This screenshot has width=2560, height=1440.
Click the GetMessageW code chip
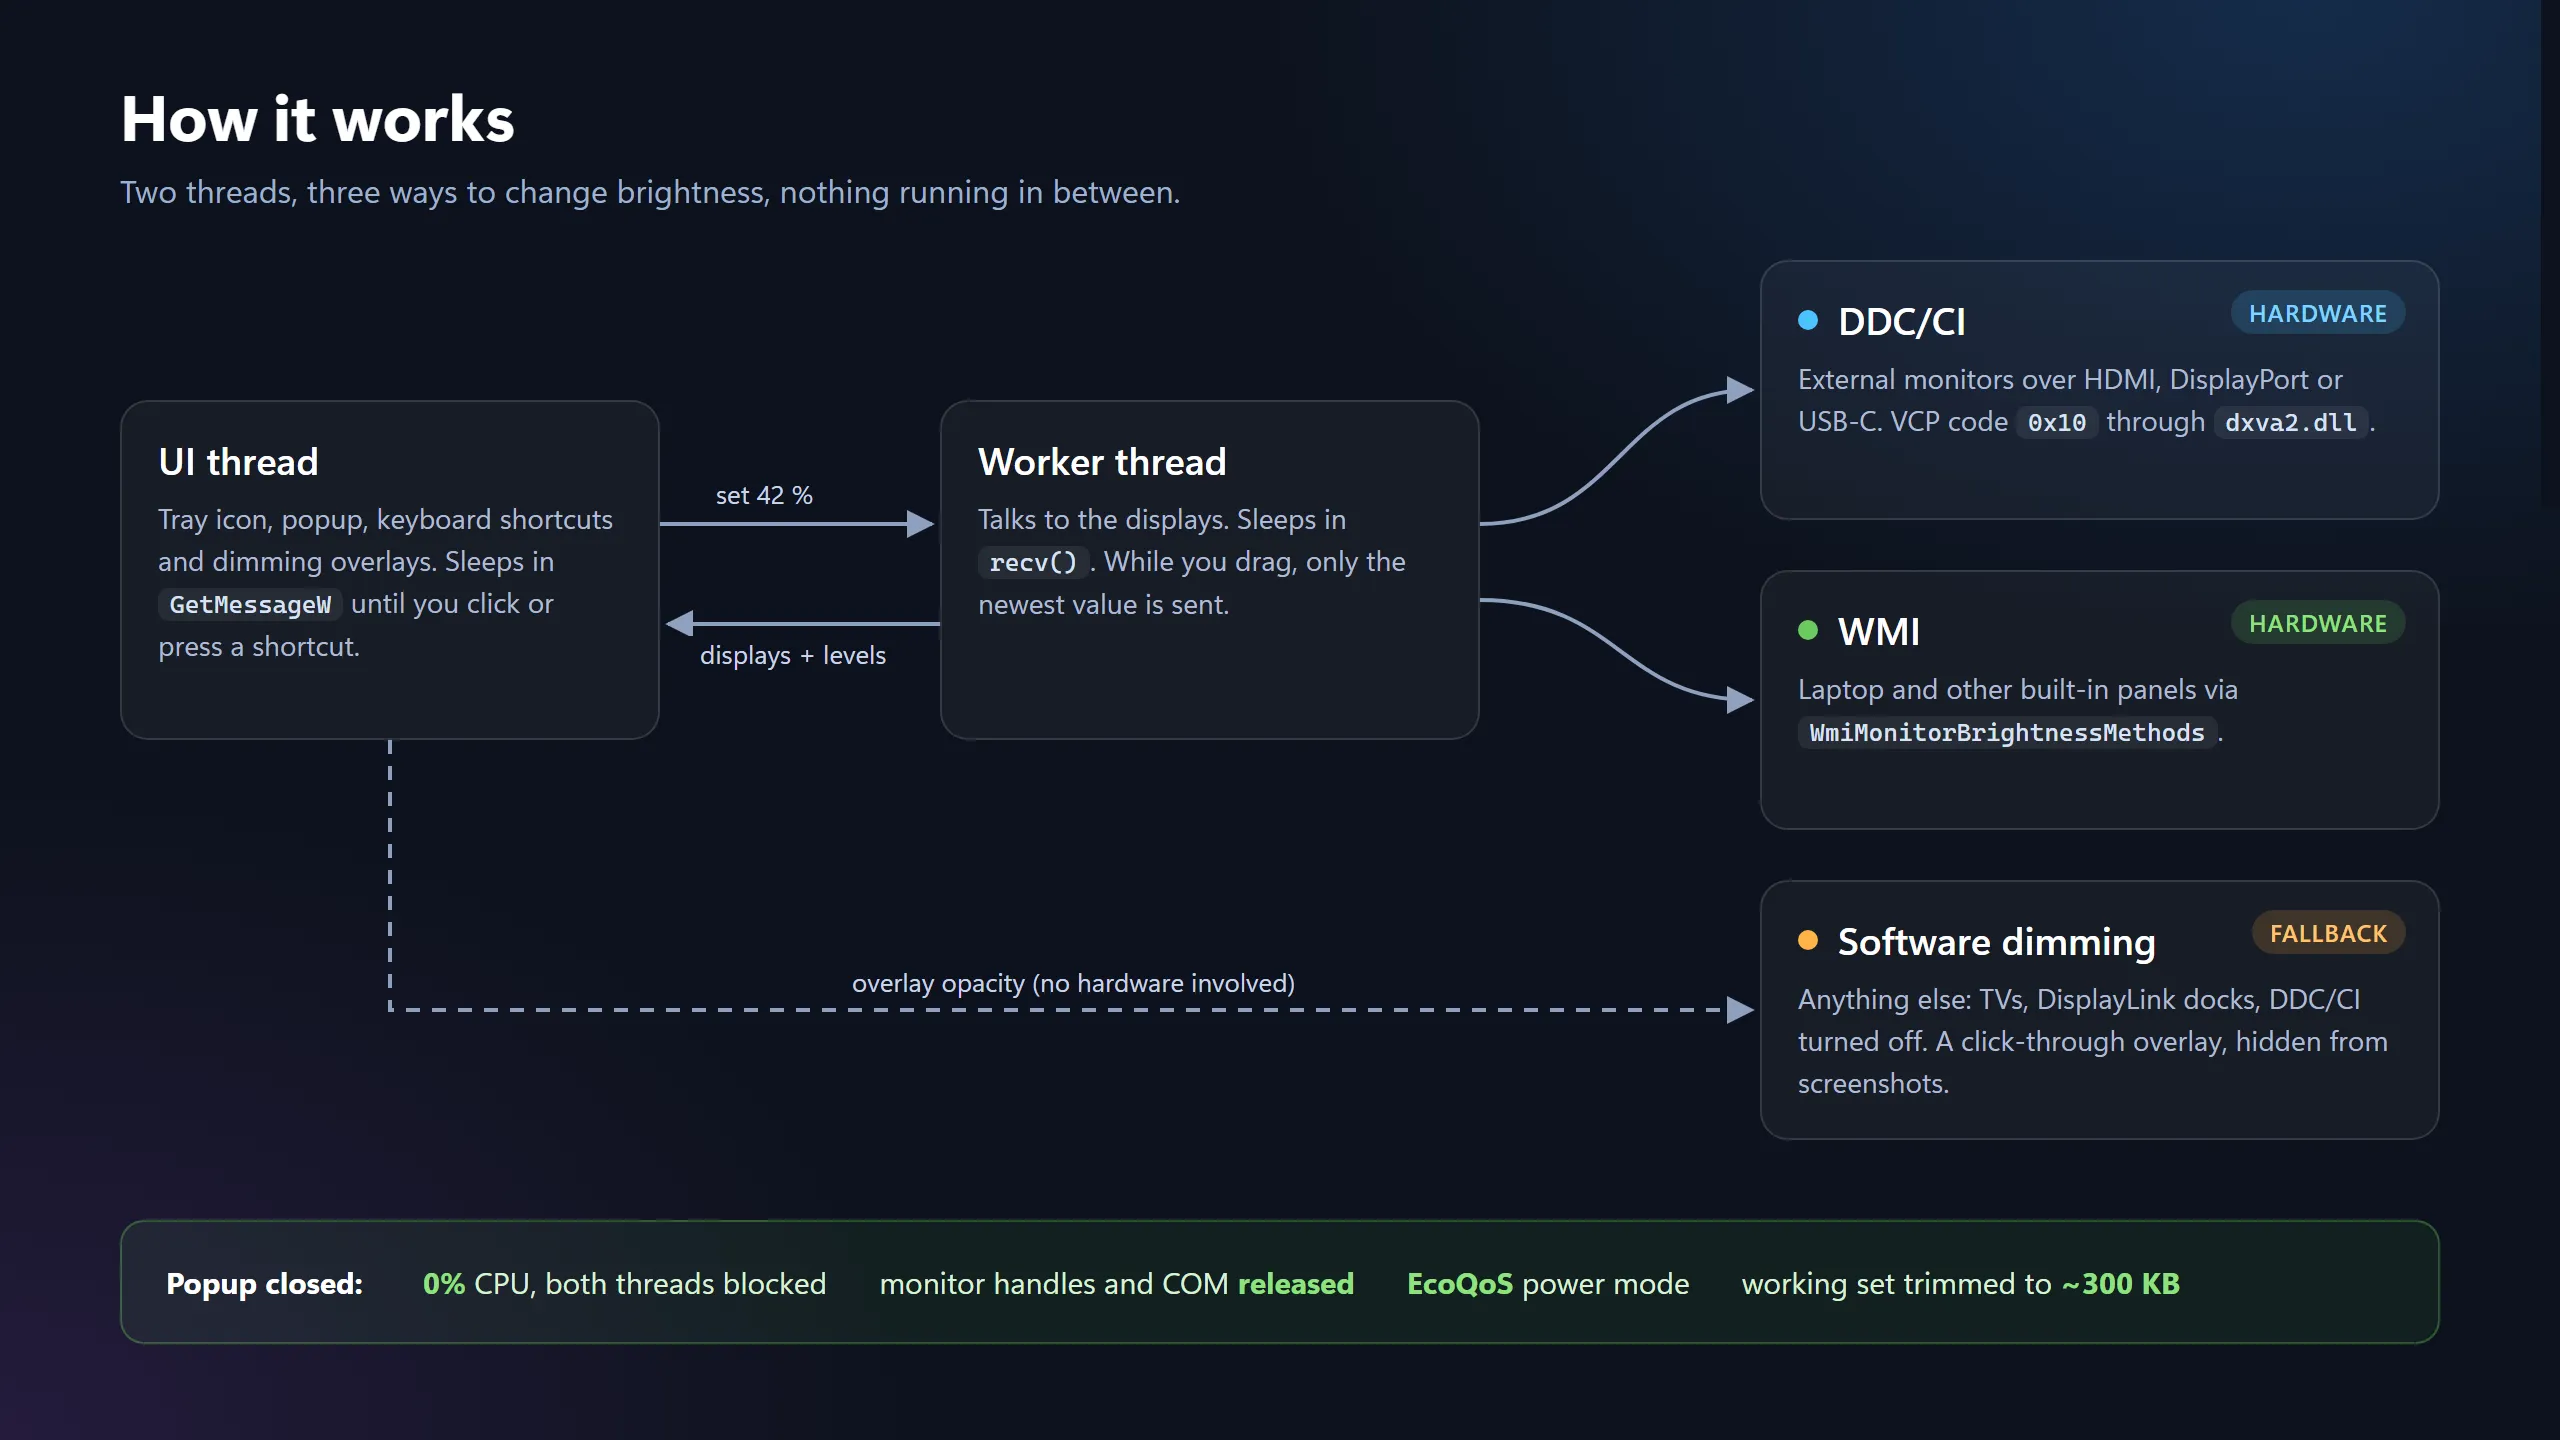250,605
